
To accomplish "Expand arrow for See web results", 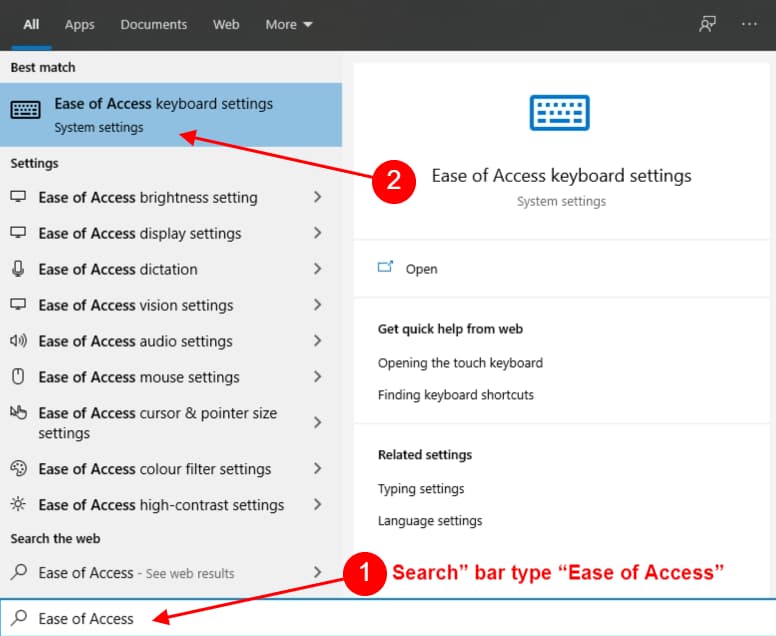I will click(317, 572).
